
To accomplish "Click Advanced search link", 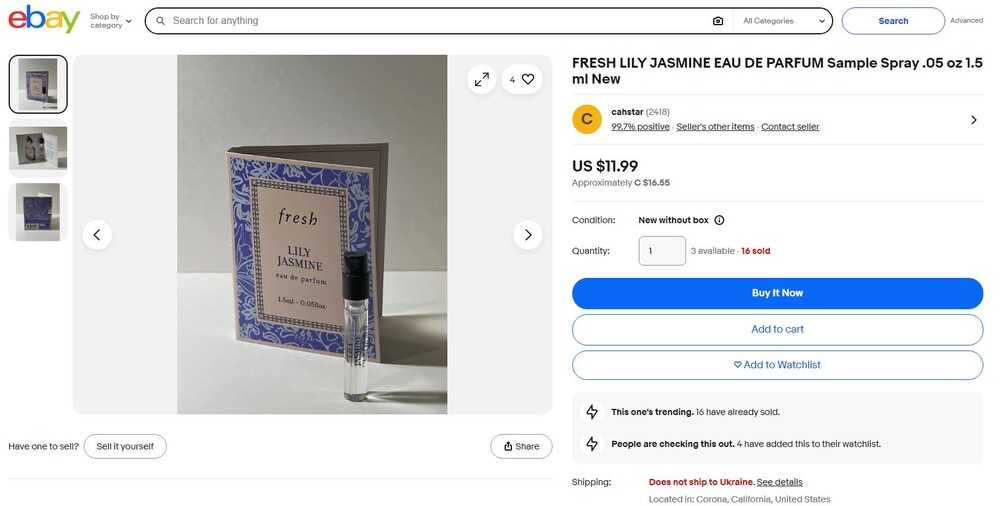I will tap(966, 21).
